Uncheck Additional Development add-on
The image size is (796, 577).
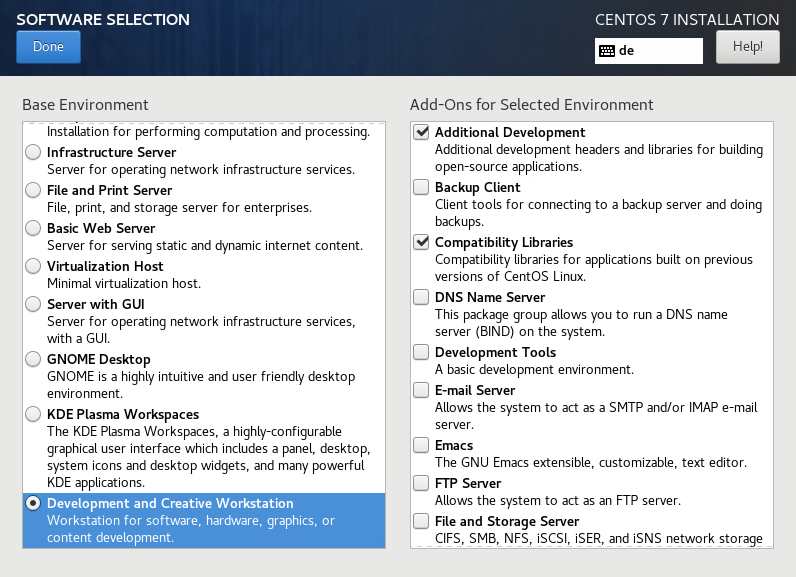pos(421,133)
